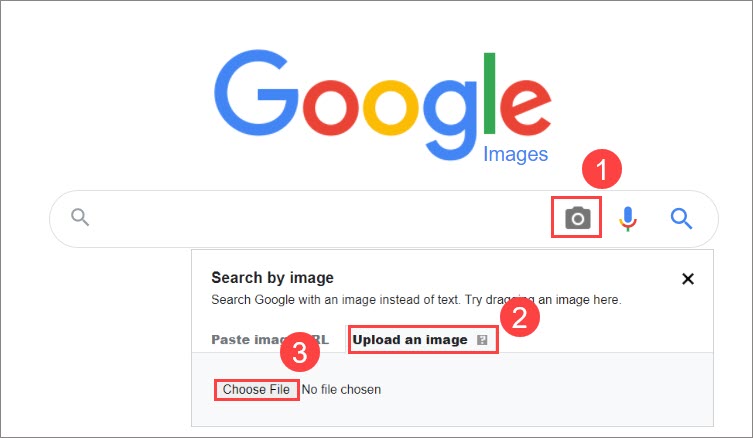The height and width of the screenshot is (438, 753).
Task: Click the gray magnifier inside search box
Action: (80, 217)
